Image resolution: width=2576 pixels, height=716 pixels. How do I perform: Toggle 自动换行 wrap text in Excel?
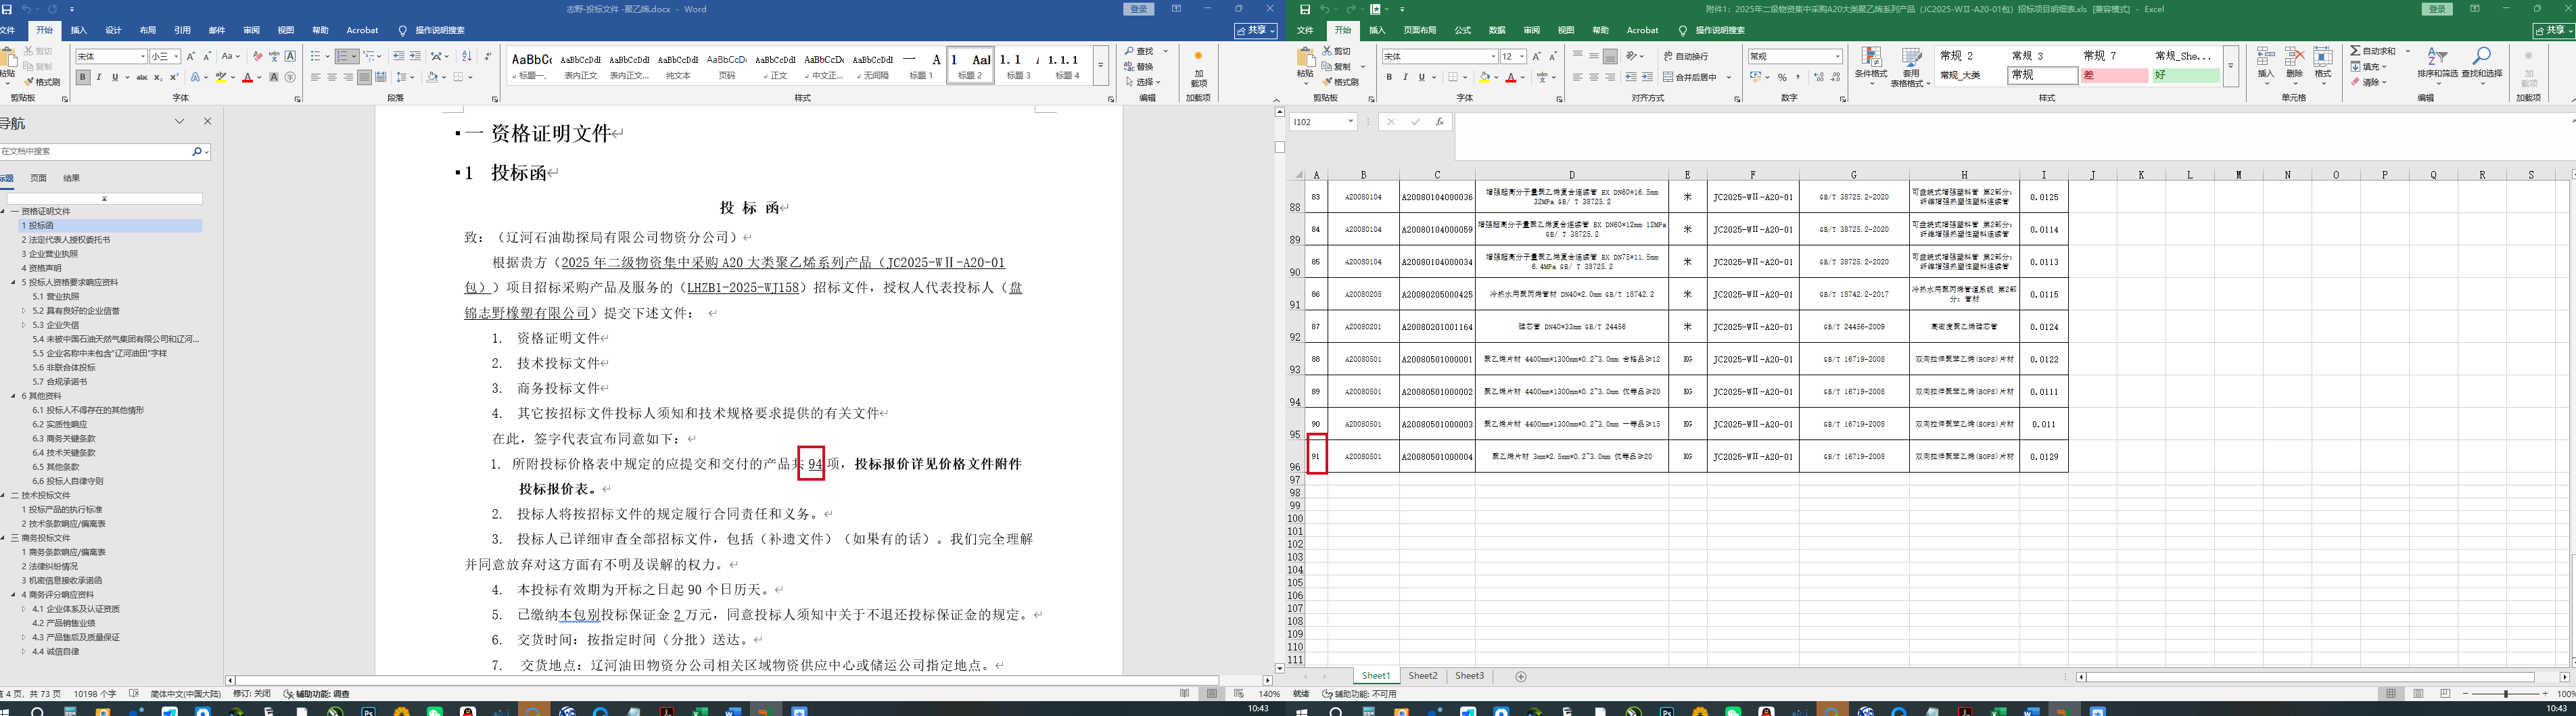[x=1686, y=56]
